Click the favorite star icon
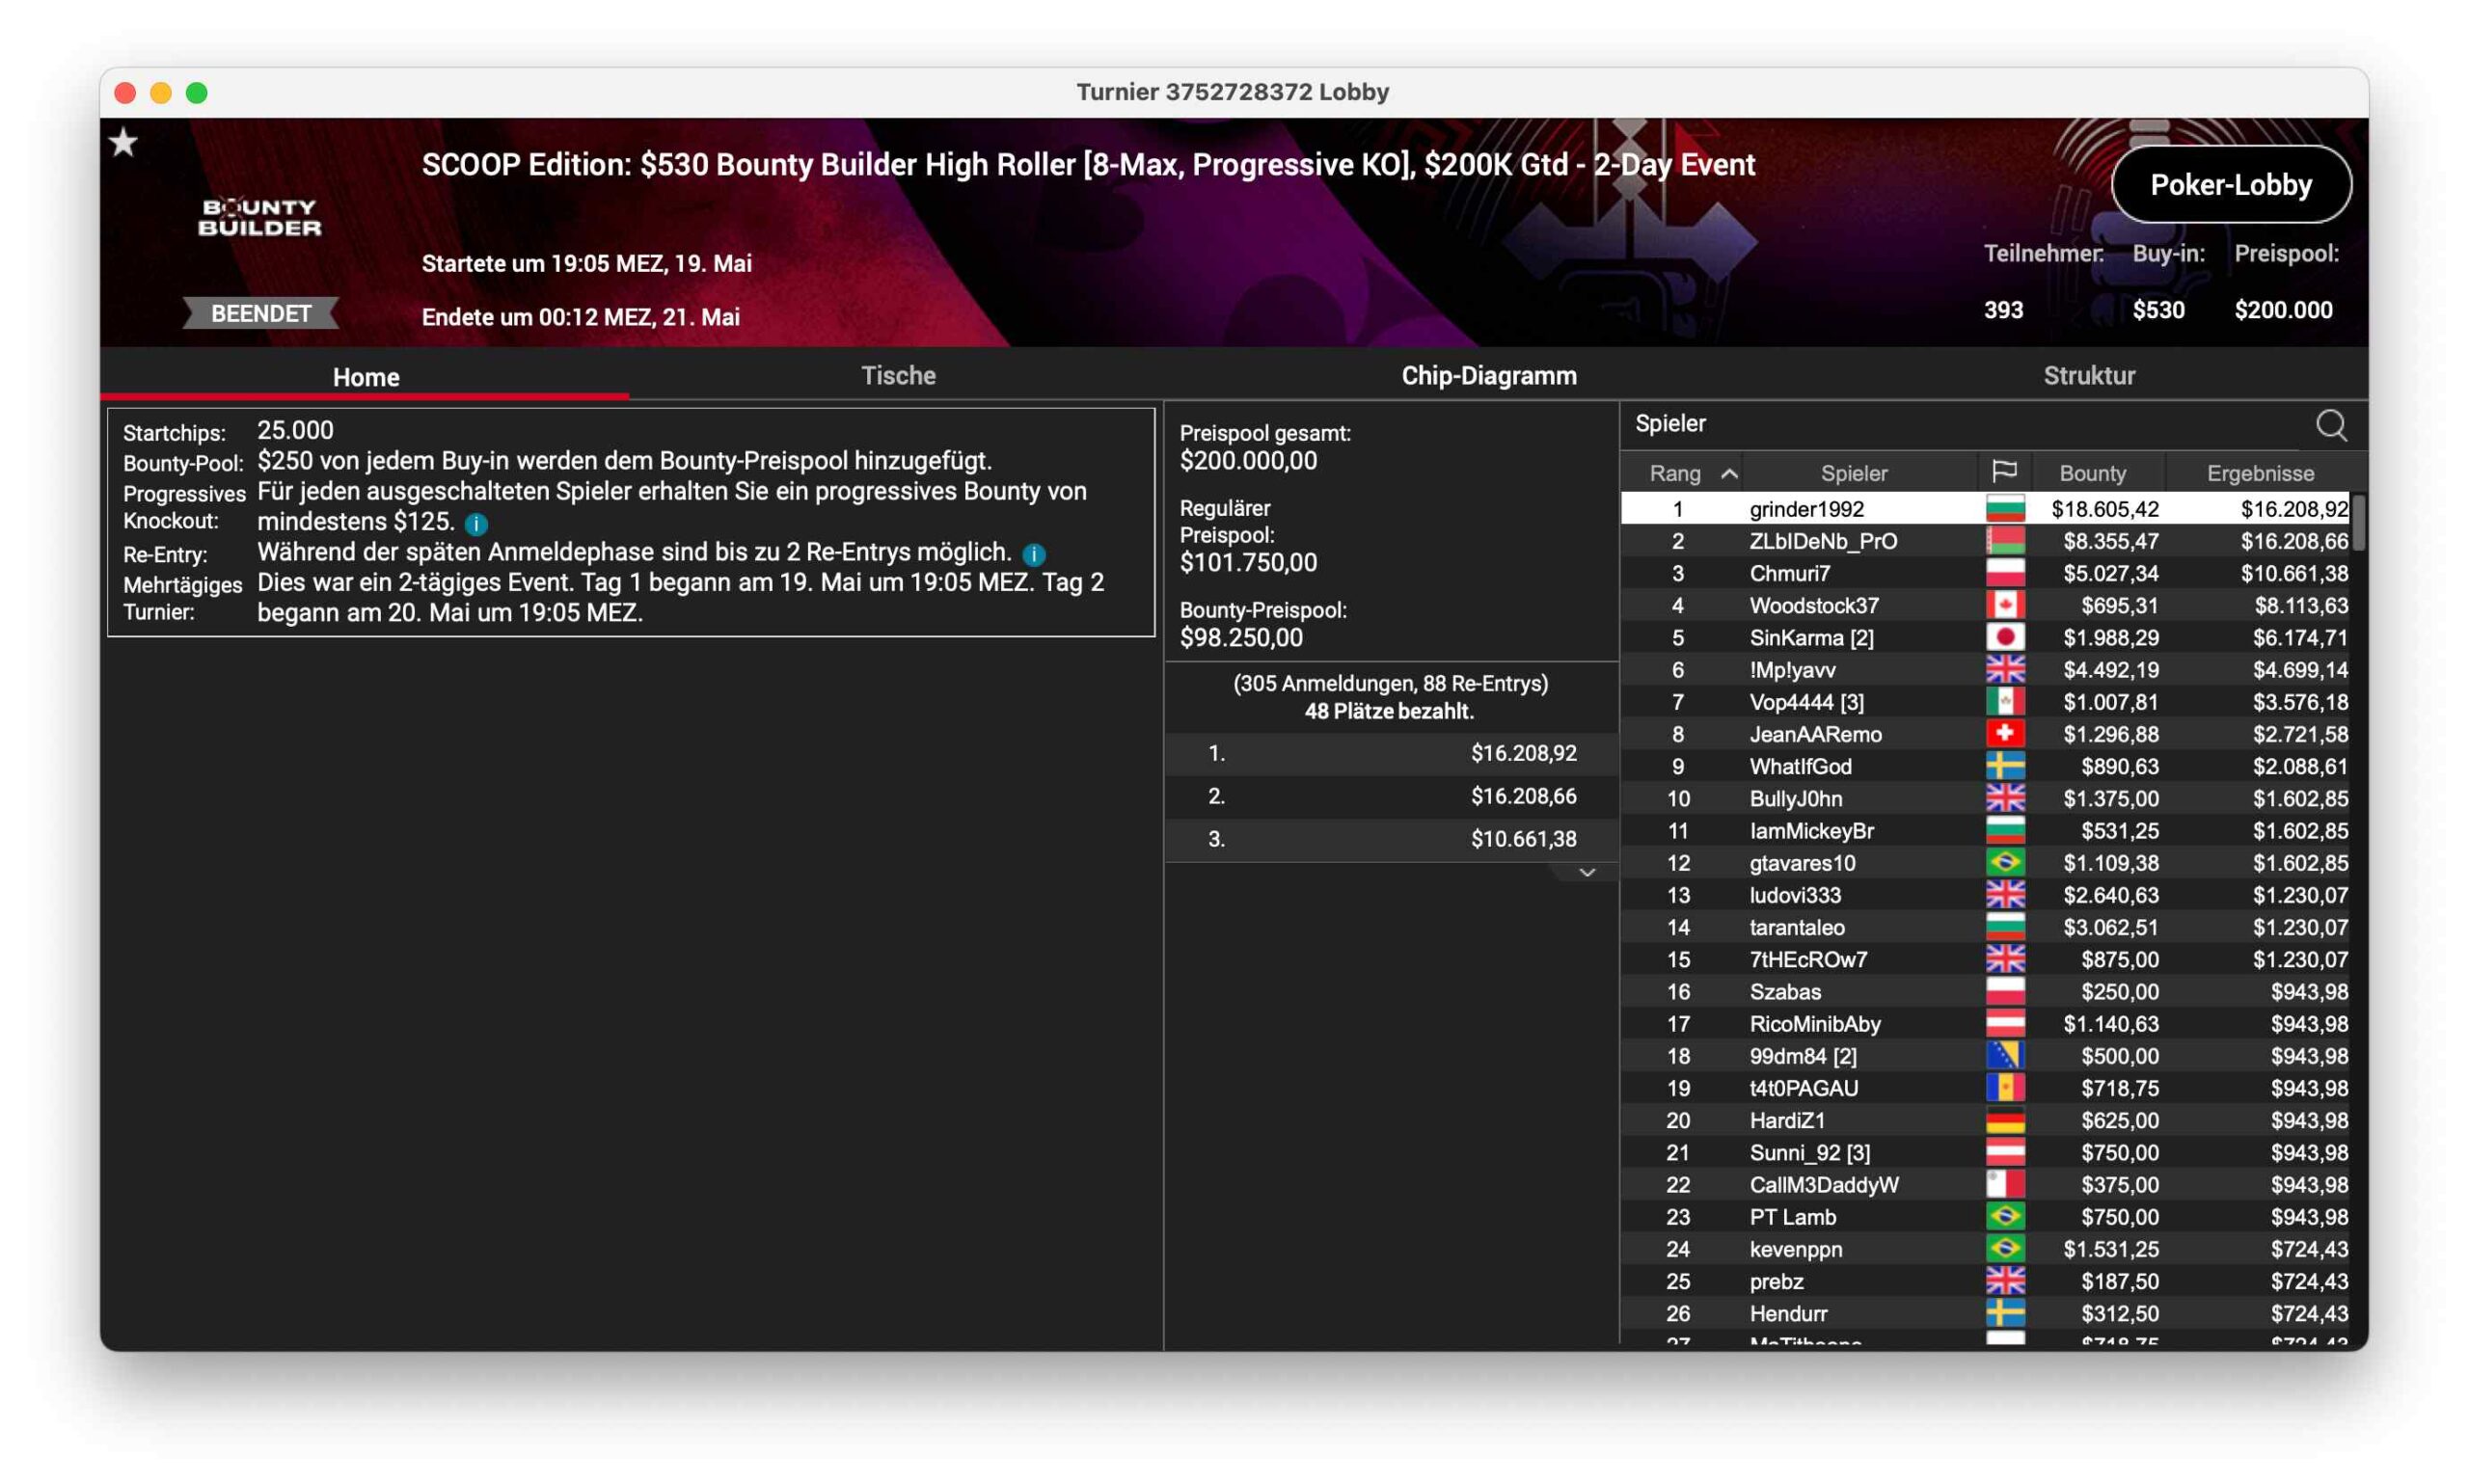2469x1484 pixels. click(x=123, y=143)
